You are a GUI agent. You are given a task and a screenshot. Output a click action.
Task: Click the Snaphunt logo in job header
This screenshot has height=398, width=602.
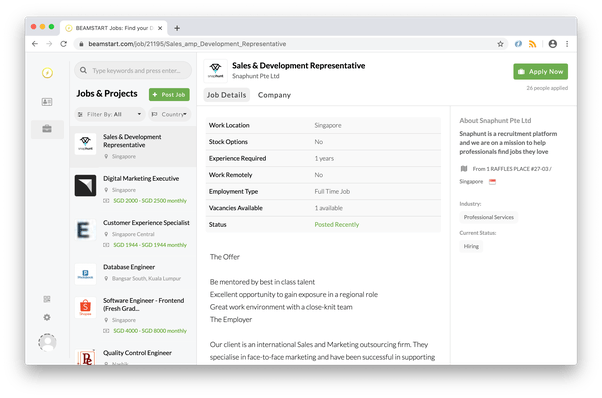[215, 71]
